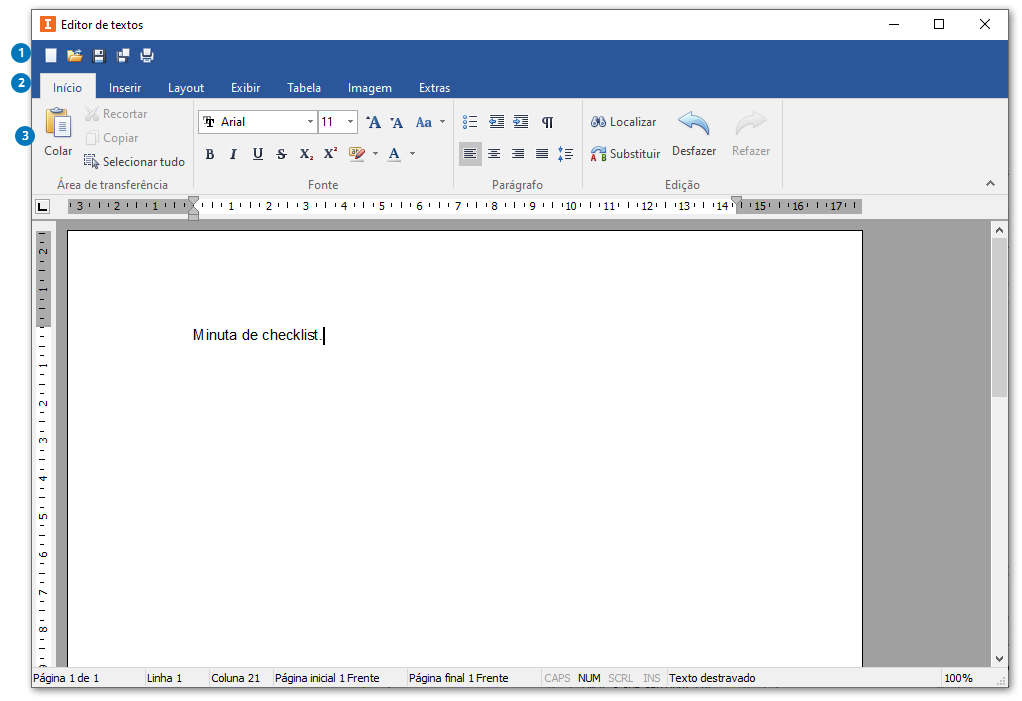Screen dimensions: 1022x701
Task: Open the change case dropdown arrow
Action: tap(443, 122)
